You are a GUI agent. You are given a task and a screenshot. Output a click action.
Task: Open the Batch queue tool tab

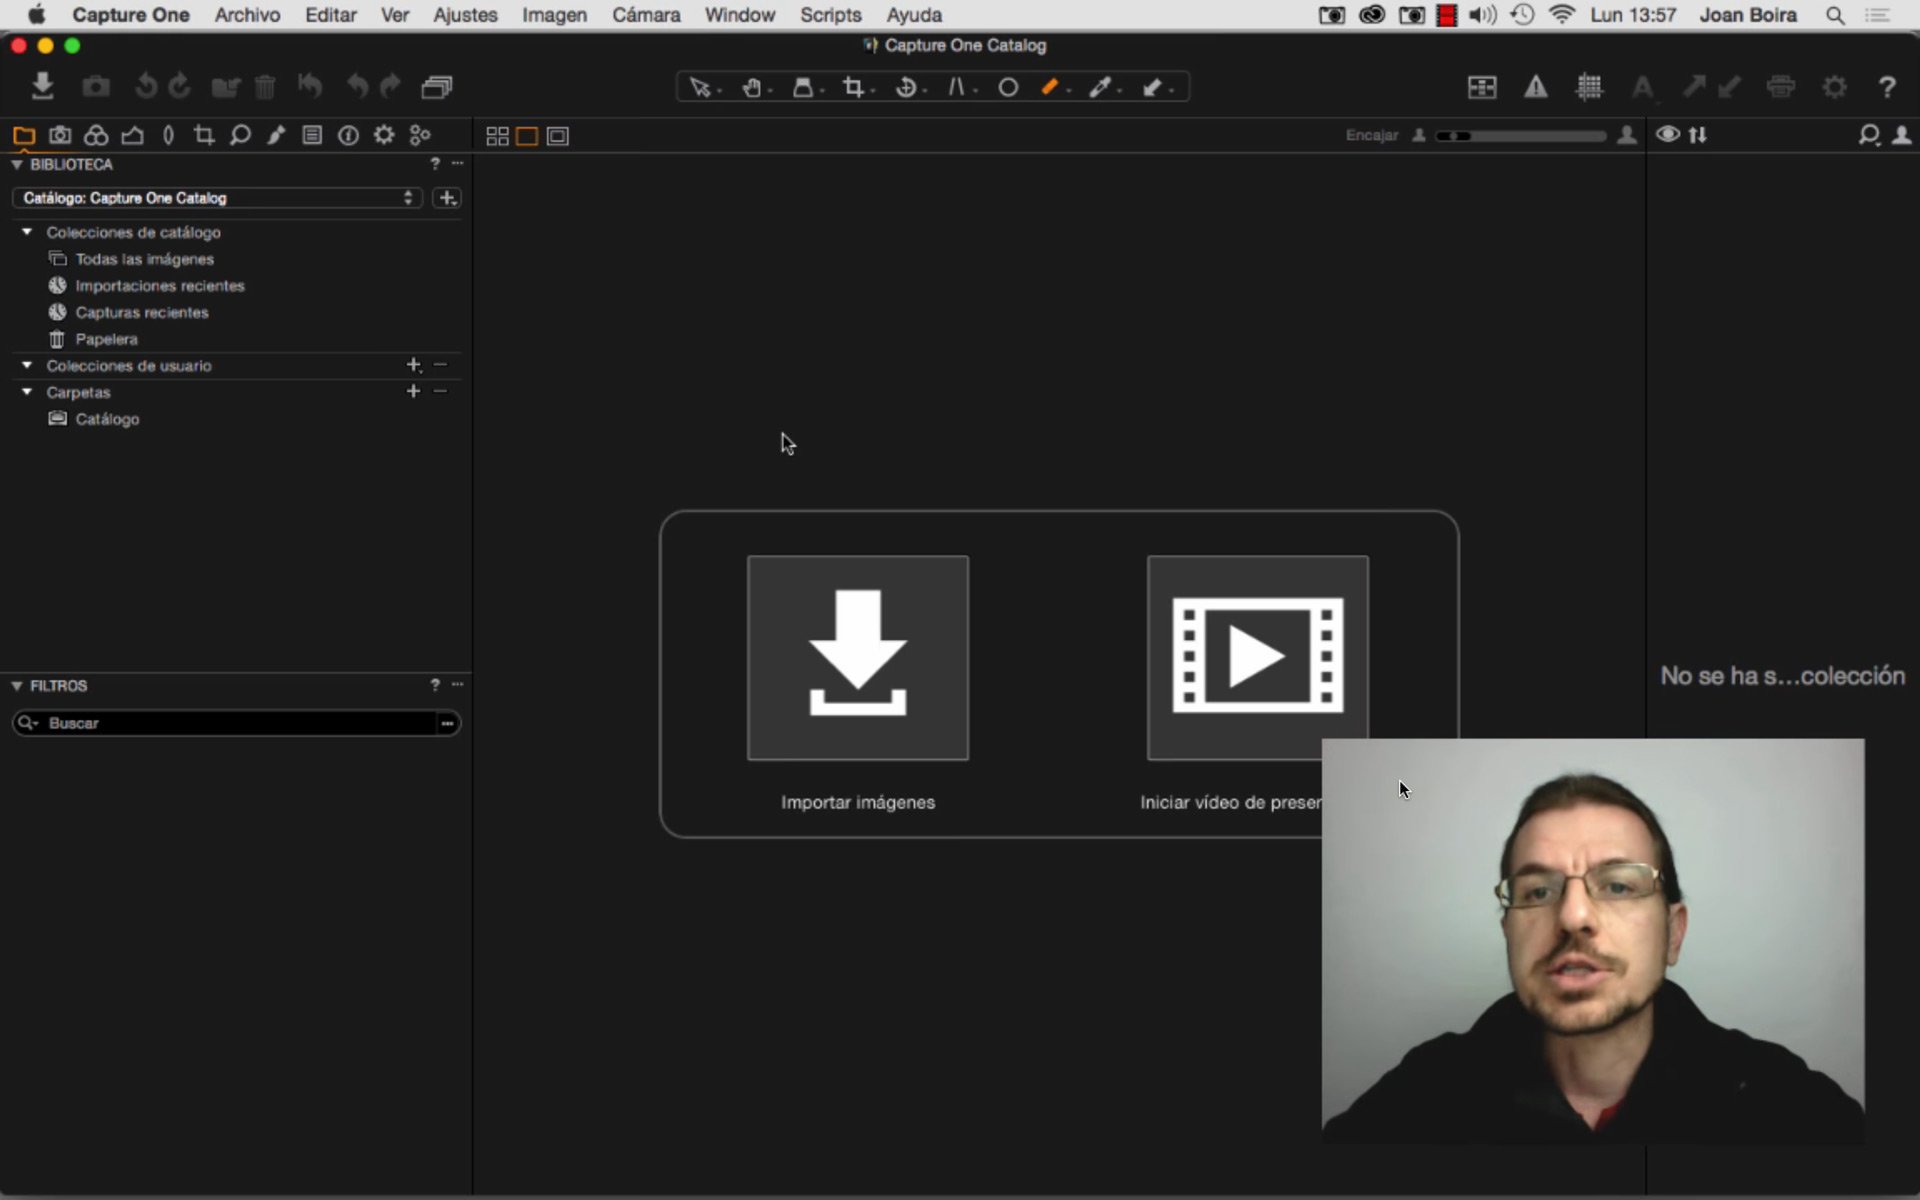(x=420, y=135)
